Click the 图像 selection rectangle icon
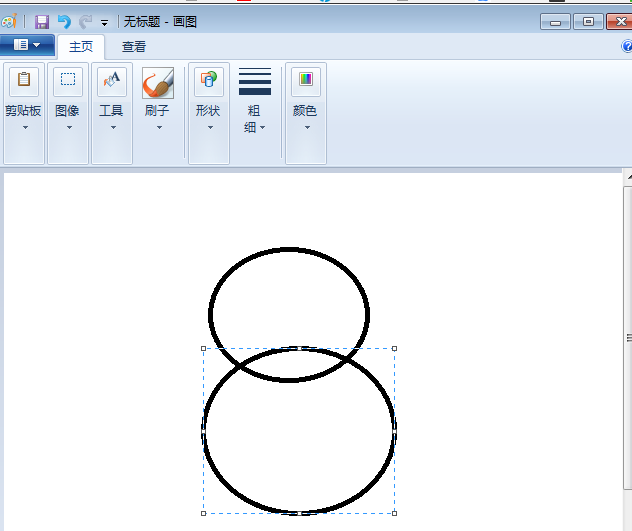632x531 pixels. (68, 80)
